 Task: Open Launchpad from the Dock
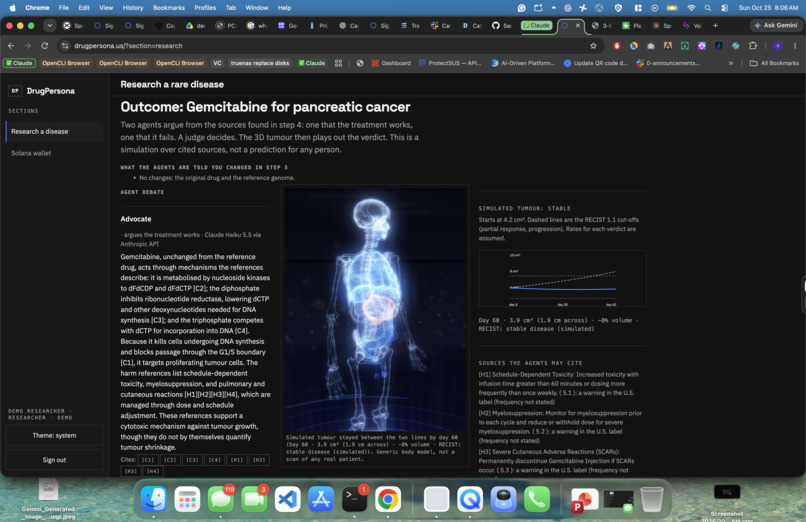tap(187, 498)
